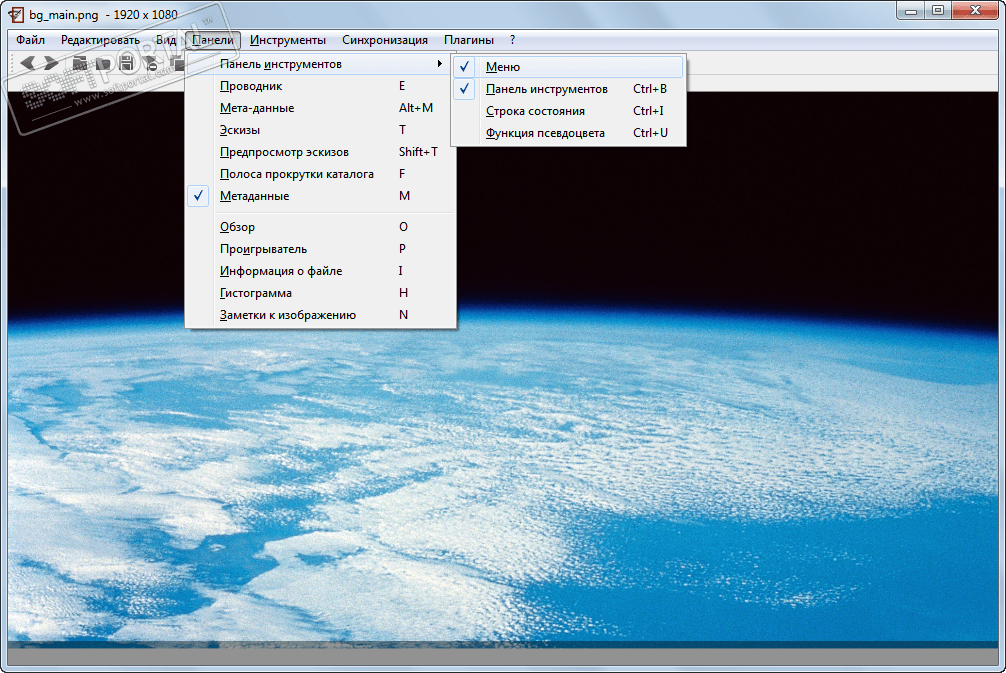Screen dimensions: 1006x673
Task: Click the open folder toolbar icon
Action: coord(80,63)
